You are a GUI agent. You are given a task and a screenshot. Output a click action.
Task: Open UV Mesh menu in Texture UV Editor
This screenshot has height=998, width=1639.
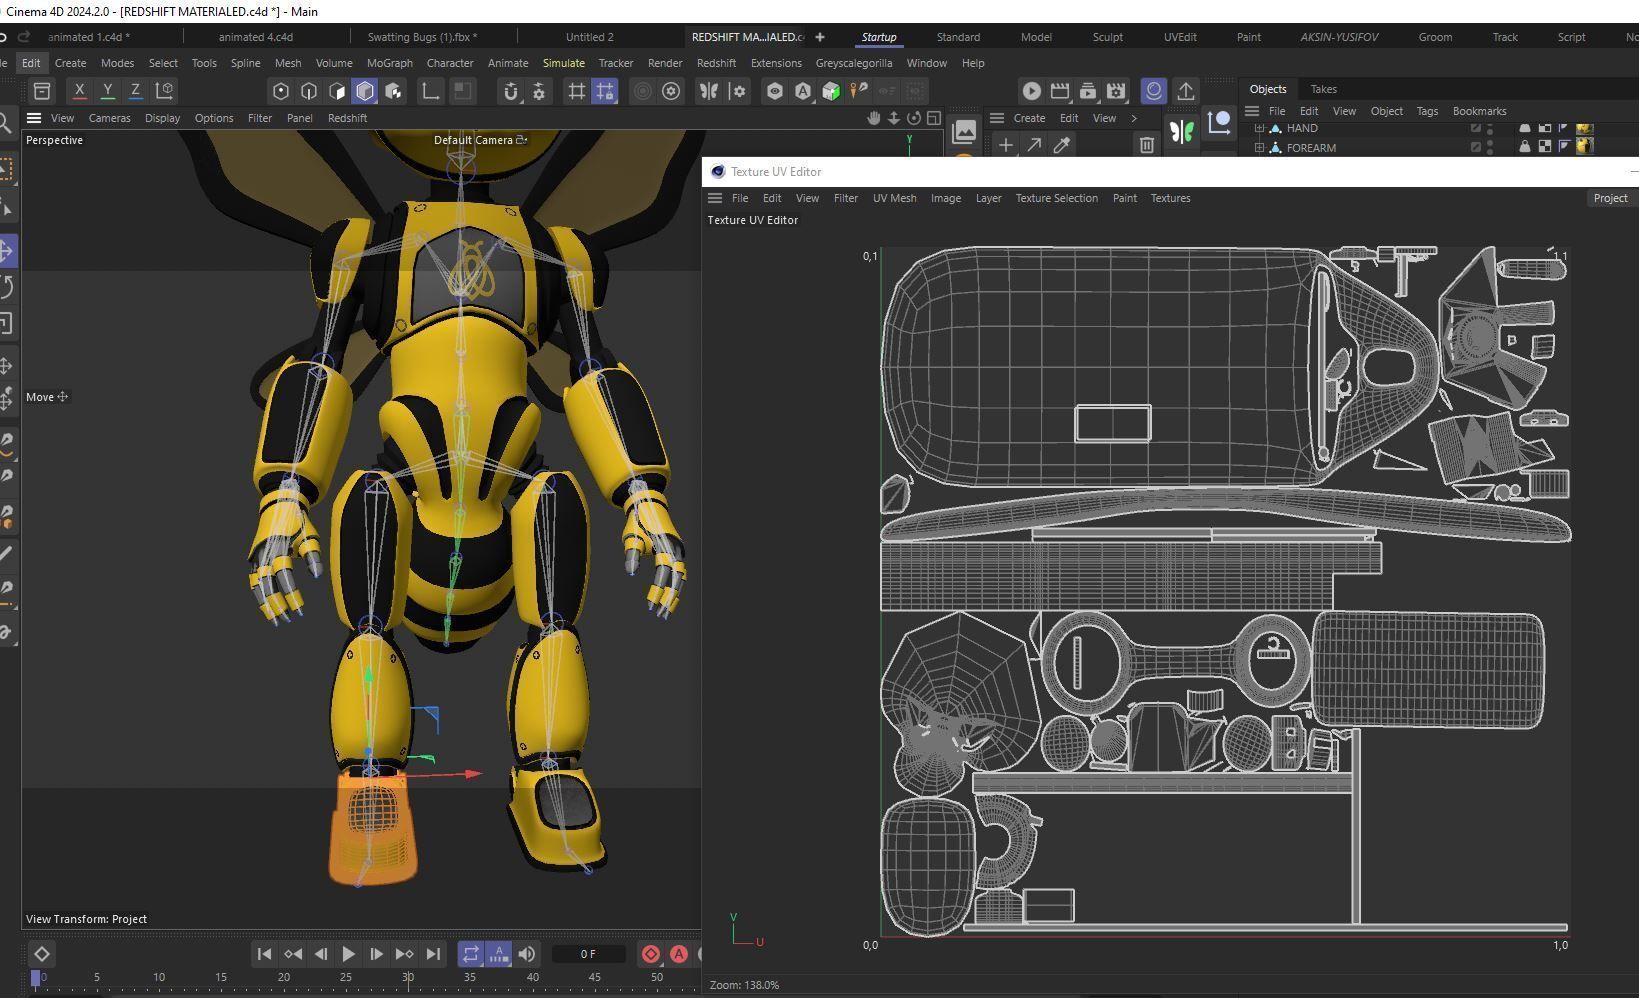tap(894, 198)
